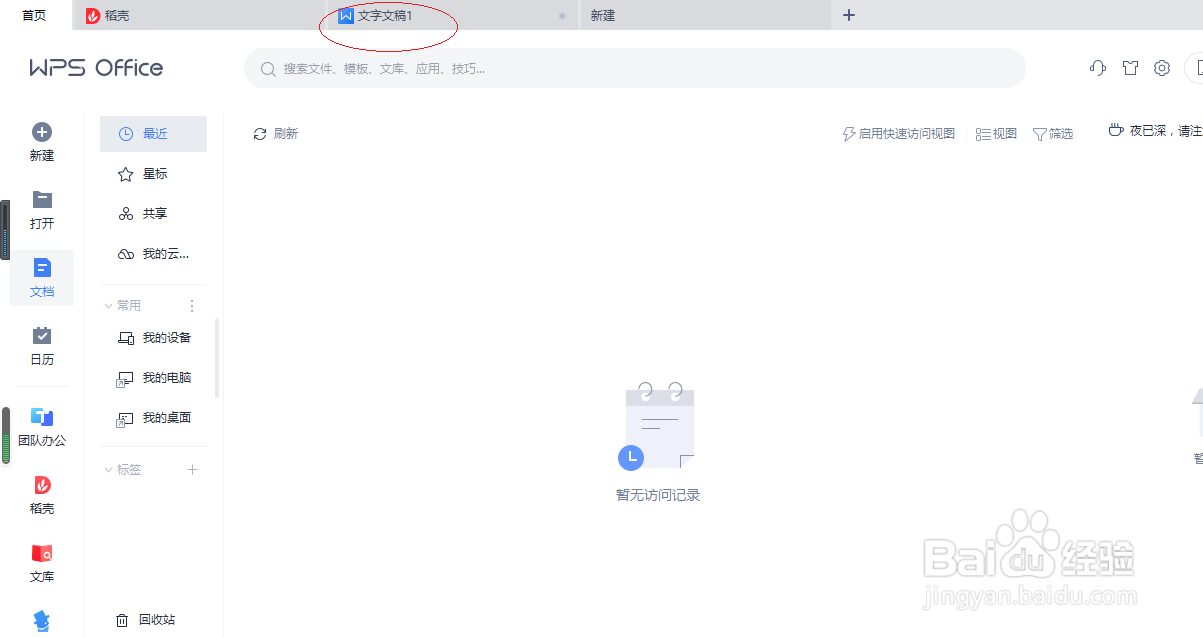Click the settings gear icon

click(x=1161, y=67)
